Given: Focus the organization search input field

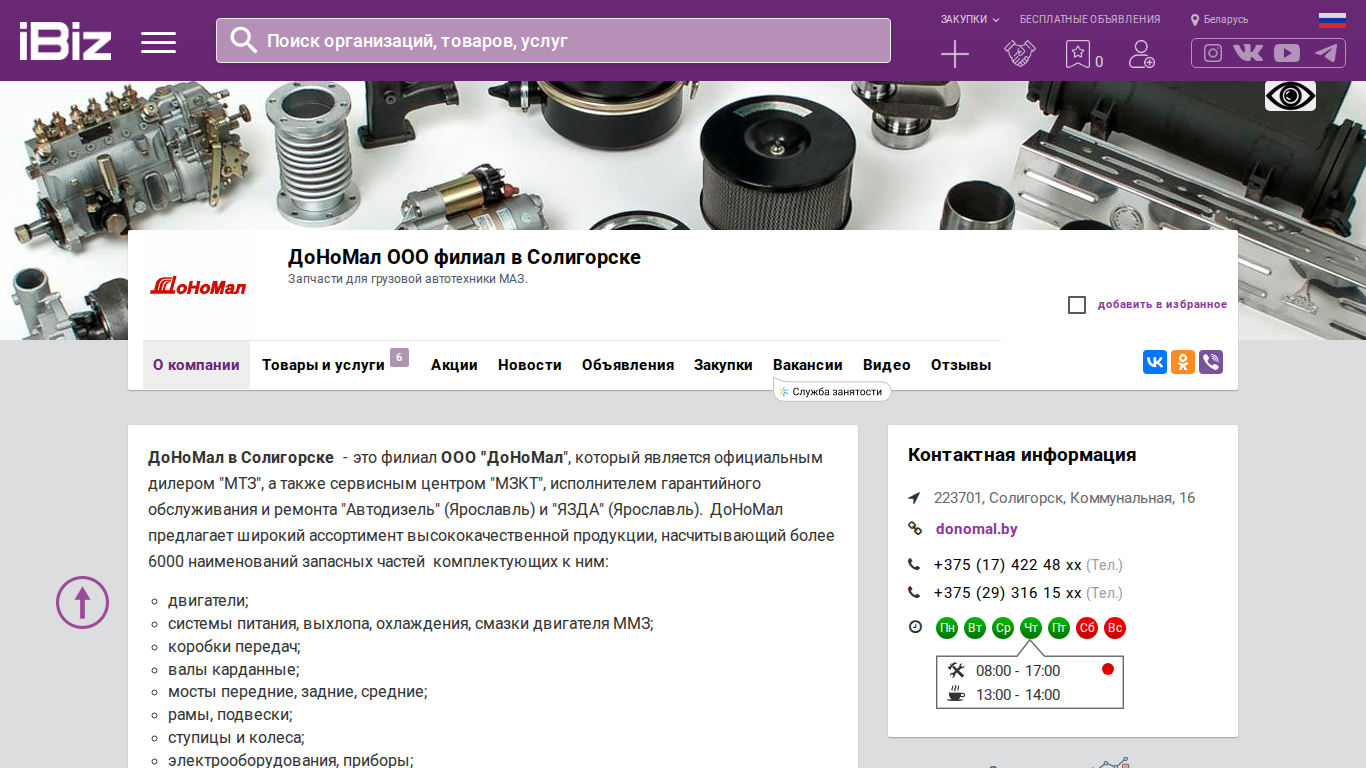Looking at the screenshot, I should [x=553, y=41].
